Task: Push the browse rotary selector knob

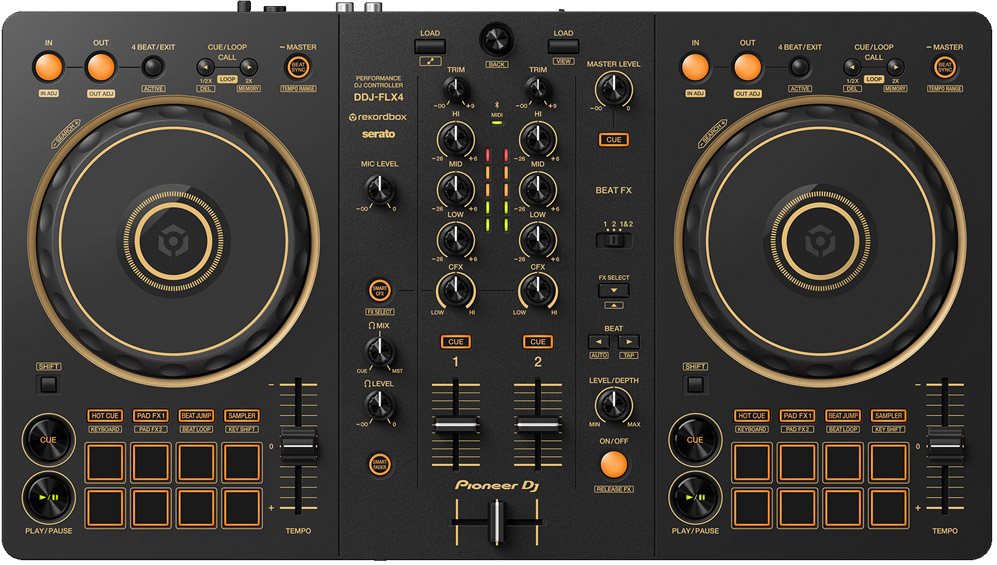Action: 497,39
